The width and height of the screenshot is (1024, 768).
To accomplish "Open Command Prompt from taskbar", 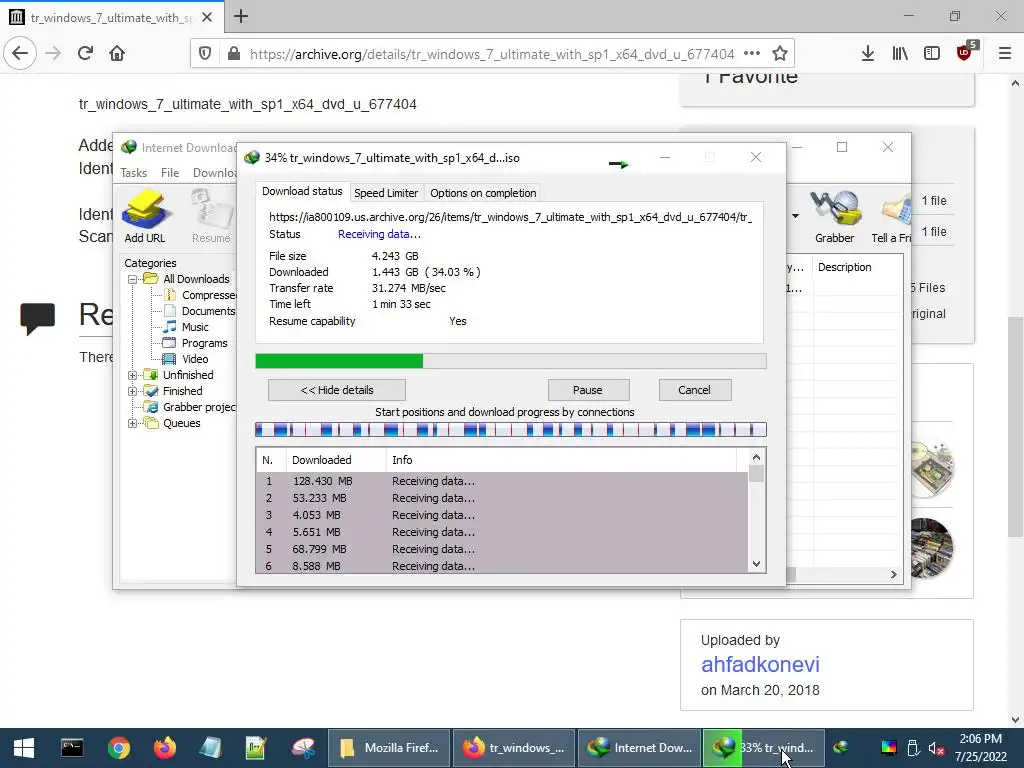I will pyautogui.click(x=72, y=748).
